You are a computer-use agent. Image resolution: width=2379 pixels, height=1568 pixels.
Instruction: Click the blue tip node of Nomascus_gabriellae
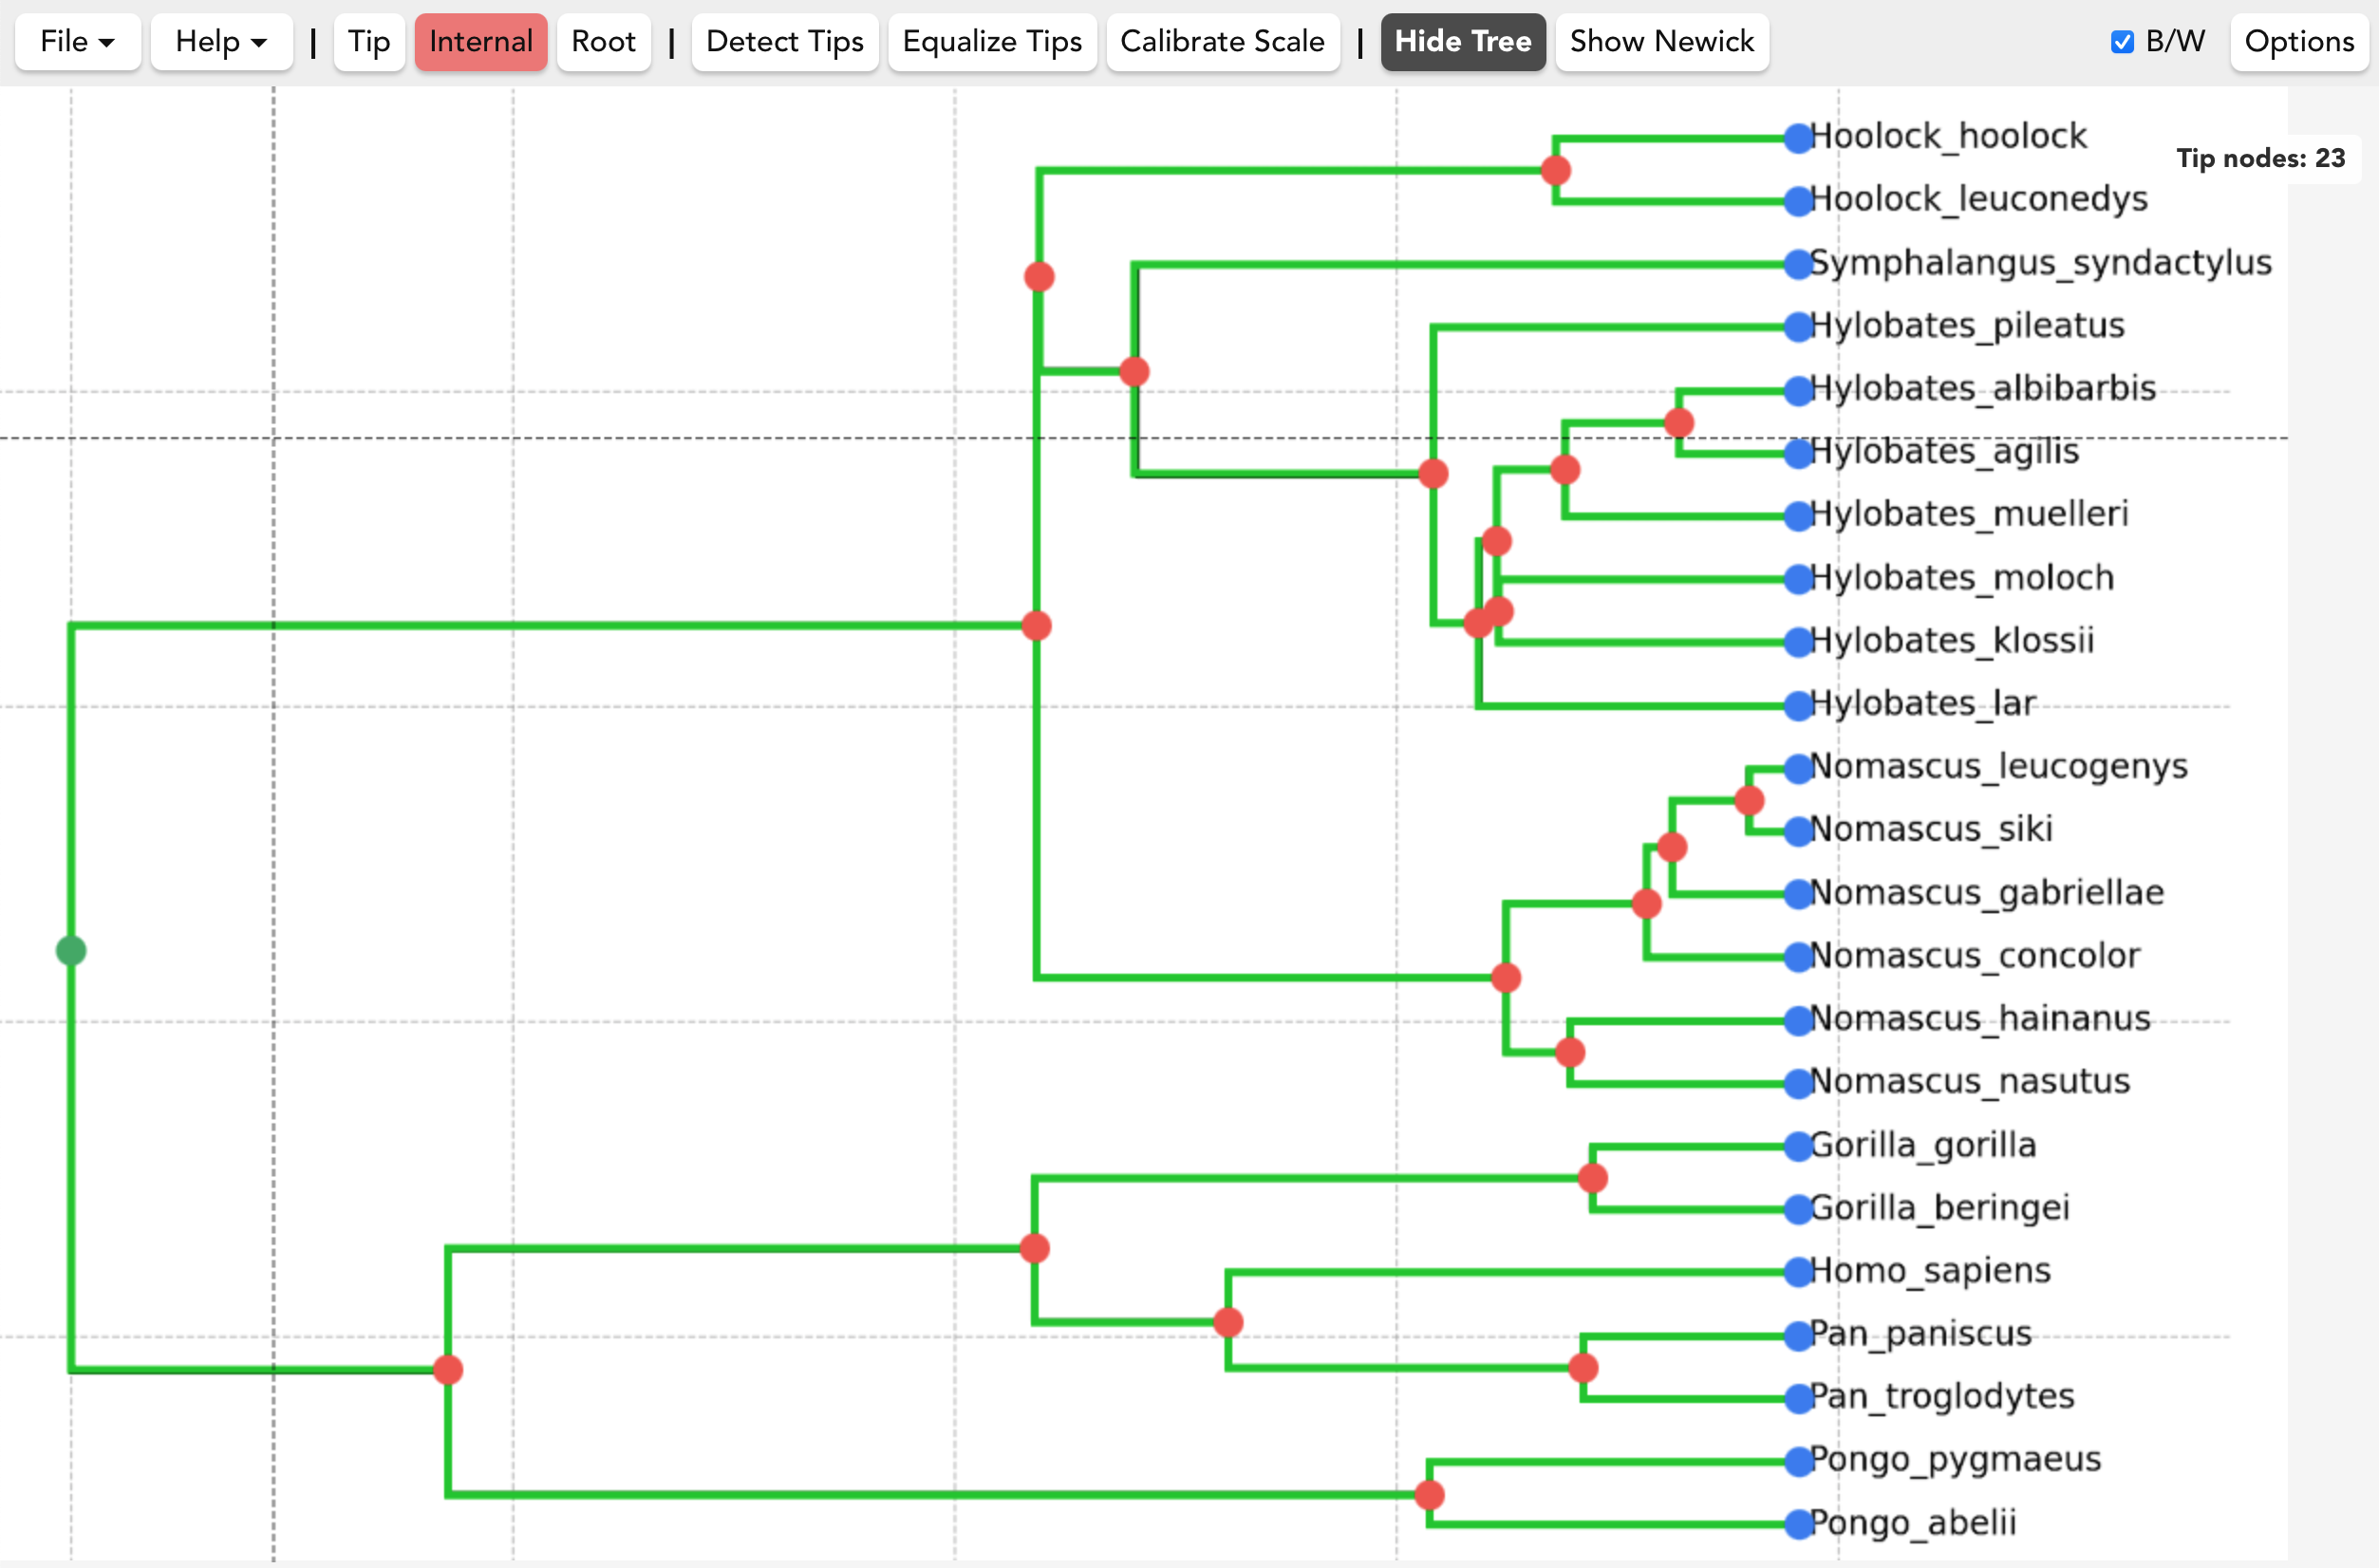tap(1799, 894)
